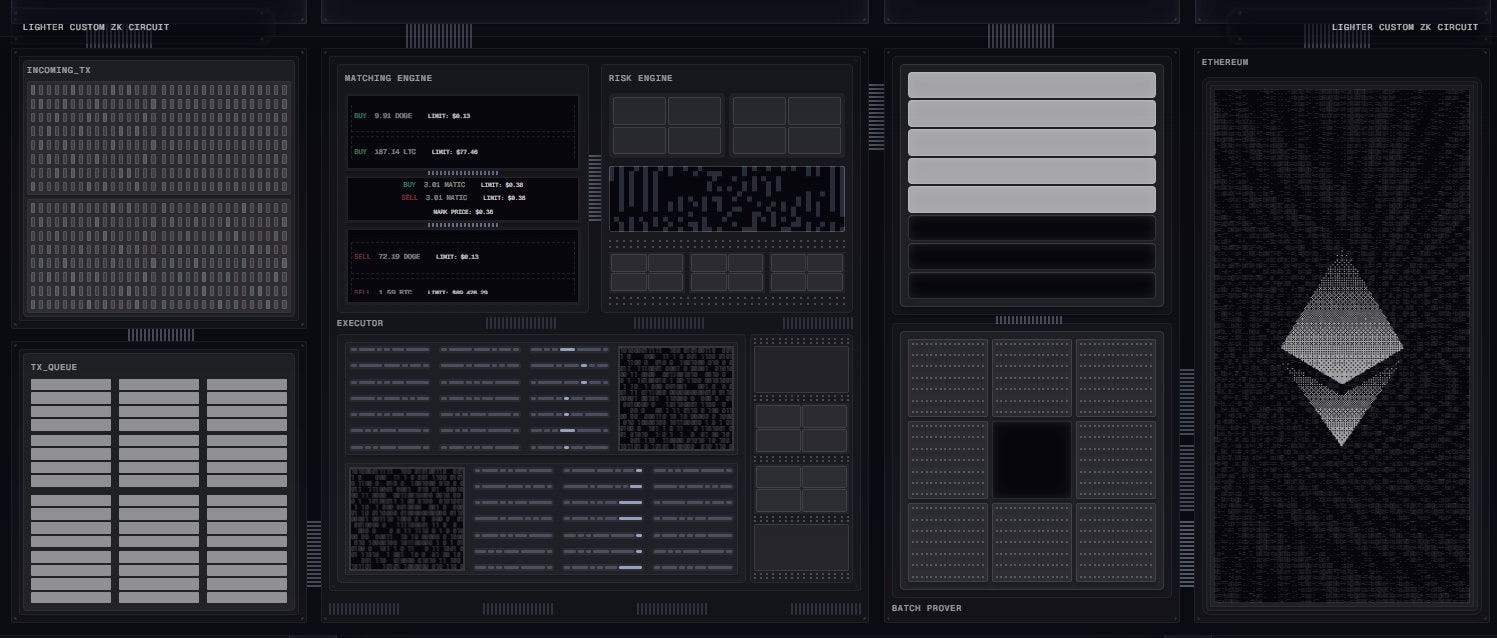Click the LIGHTER CUSTOM ZK CIRCUIT label above INCOMING_TX
The height and width of the screenshot is (638, 1497).
click(x=96, y=27)
